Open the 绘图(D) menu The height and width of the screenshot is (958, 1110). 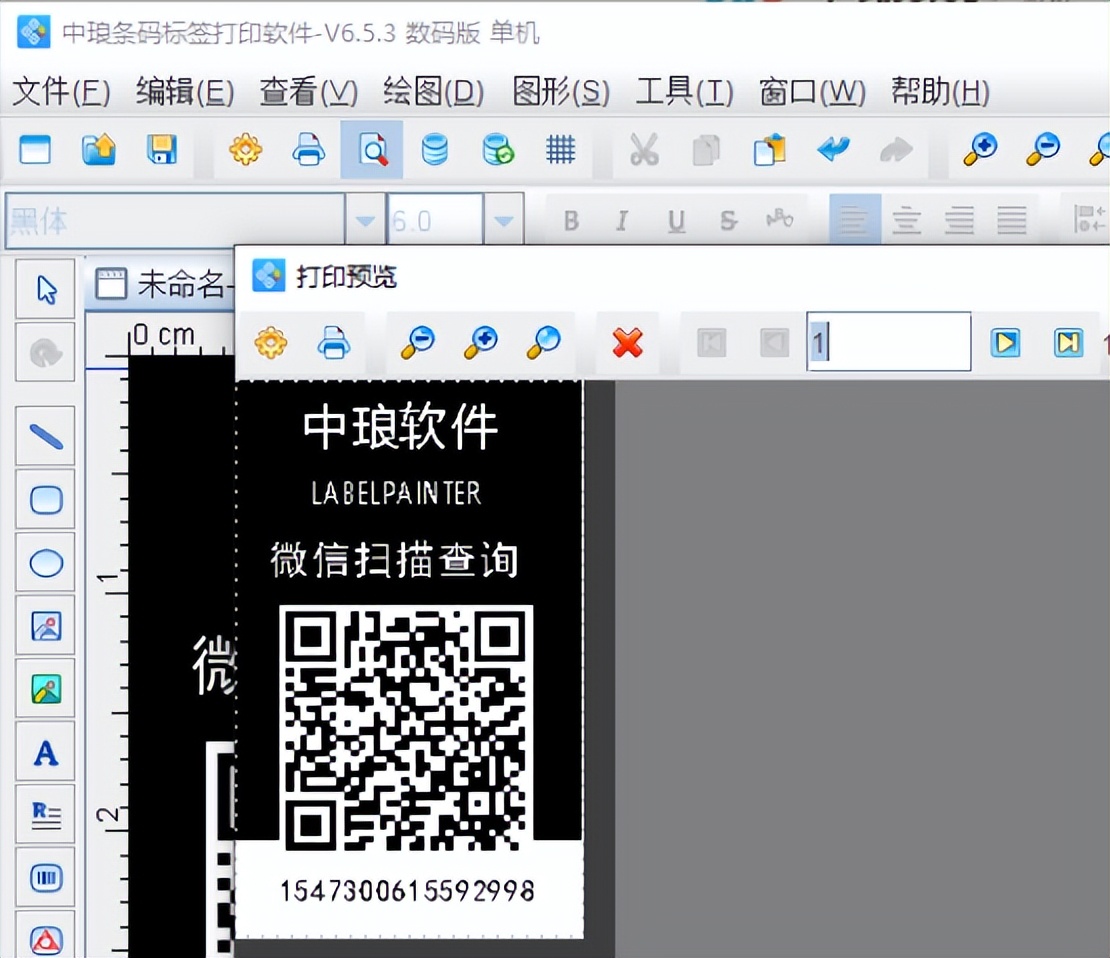(433, 92)
